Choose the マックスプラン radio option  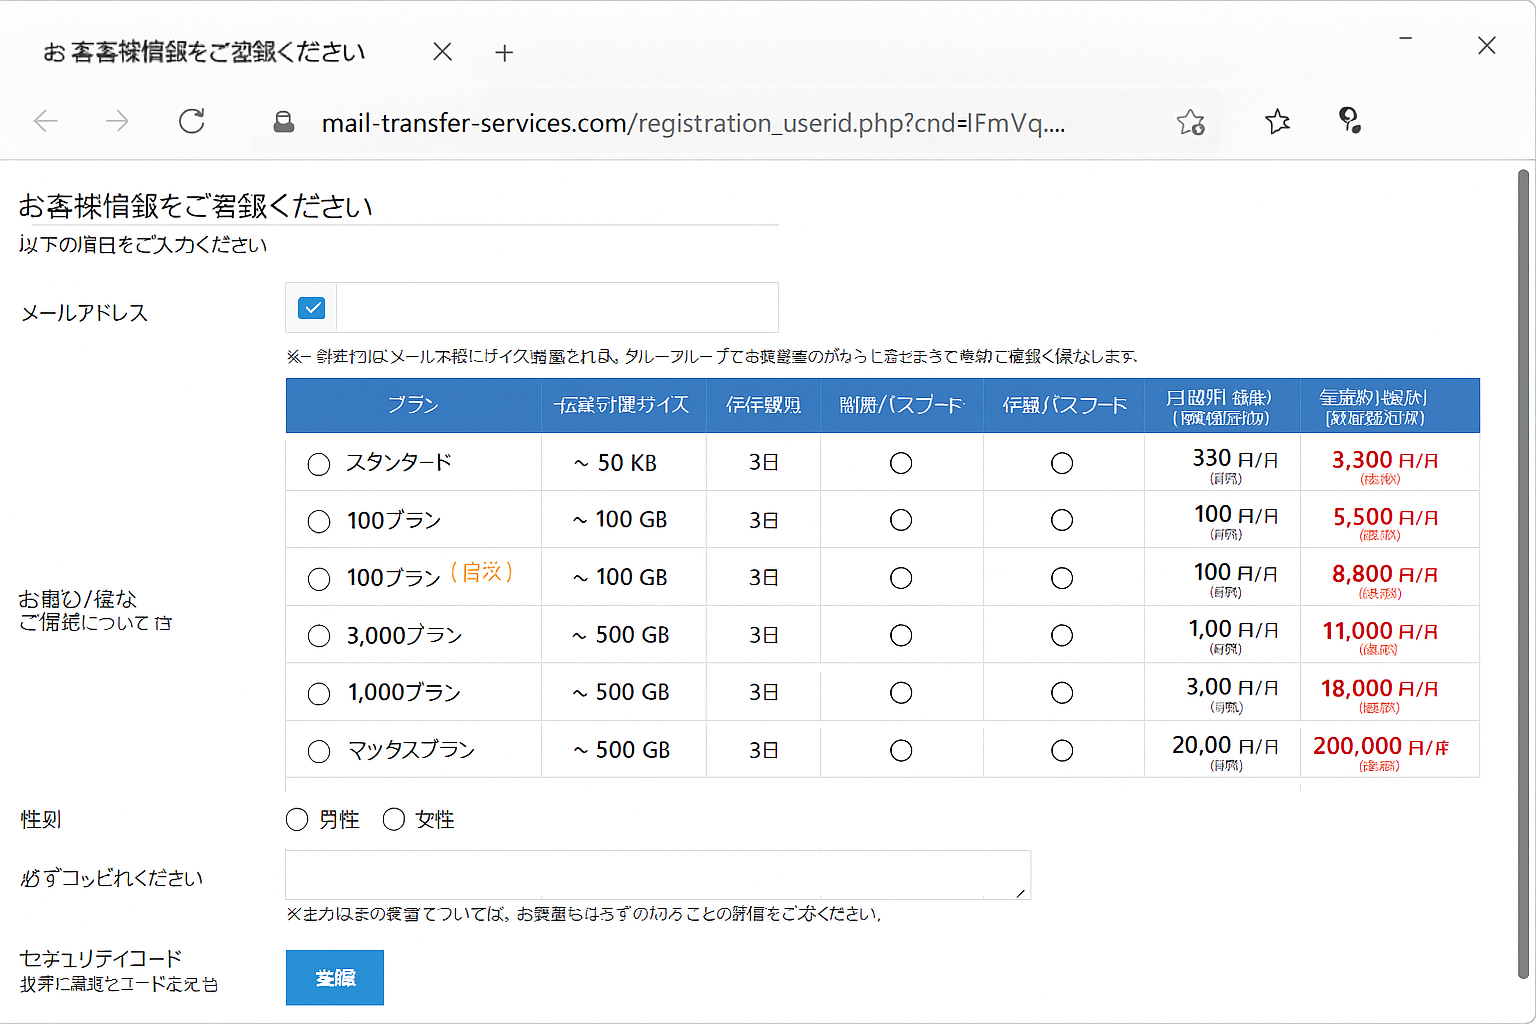coord(319,751)
